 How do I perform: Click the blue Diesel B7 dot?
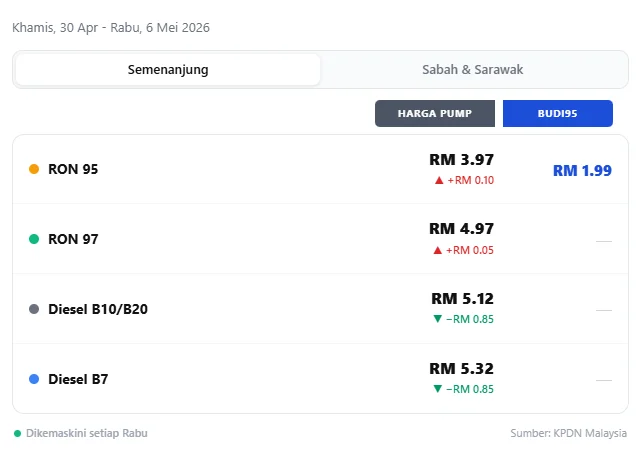(x=34, y=380)
